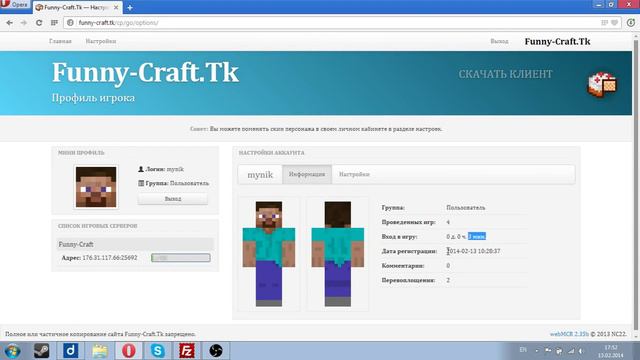The width and height of the screenshot is (640, 360).
Task: Close the Funny-Craft.Tk browser tab
Action: pyautogui.click(x=116, y=7)
